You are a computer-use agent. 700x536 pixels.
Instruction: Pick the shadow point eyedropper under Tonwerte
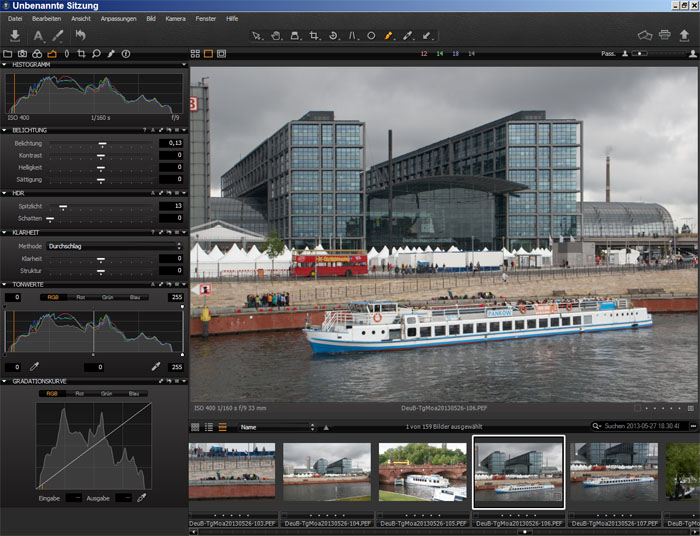click(33, 367)
